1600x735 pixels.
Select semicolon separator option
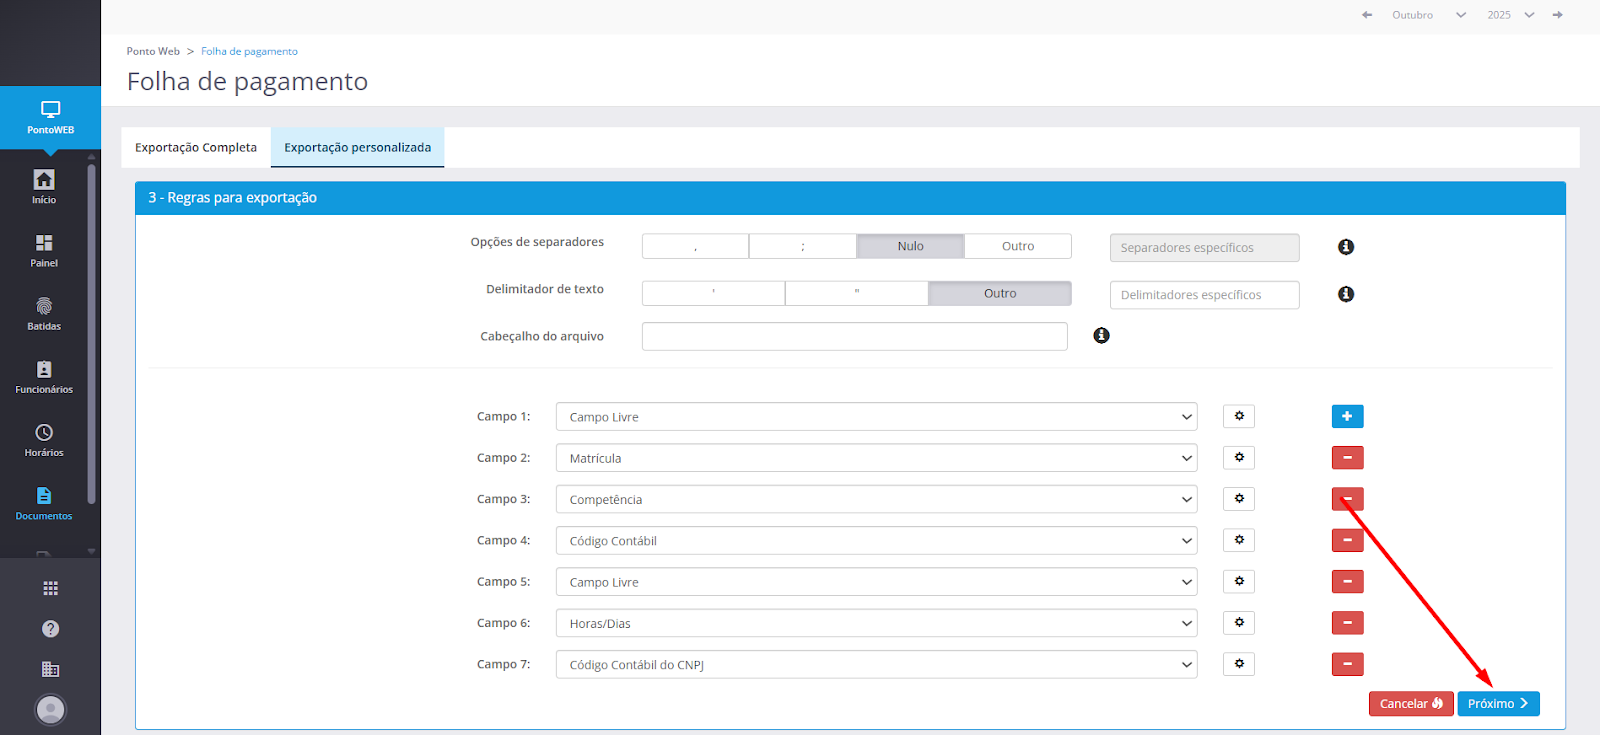click(x=802, y=246)
